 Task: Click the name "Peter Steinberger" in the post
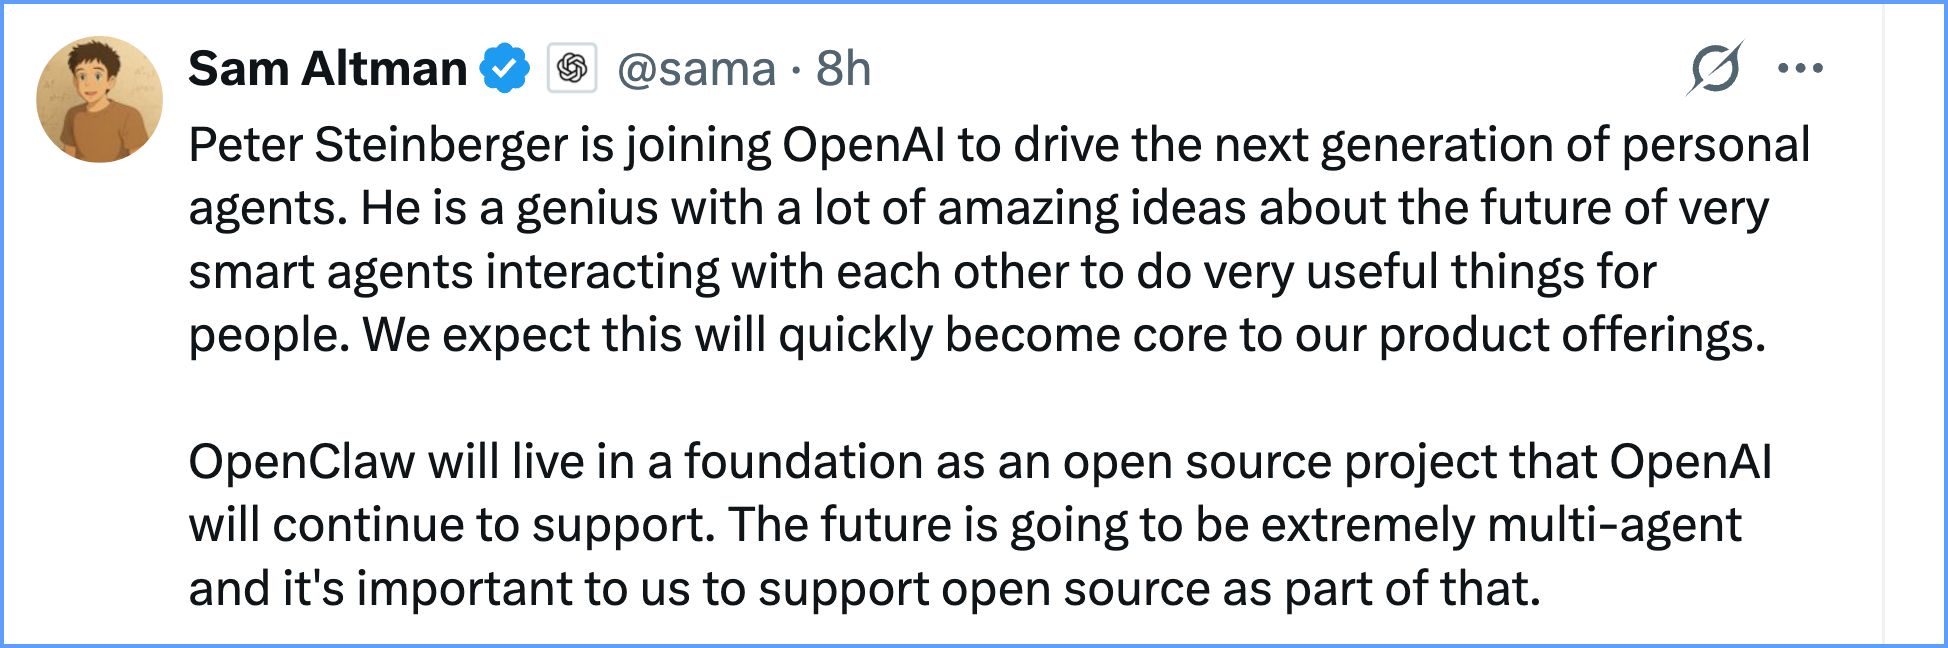[x=378, y=145]
